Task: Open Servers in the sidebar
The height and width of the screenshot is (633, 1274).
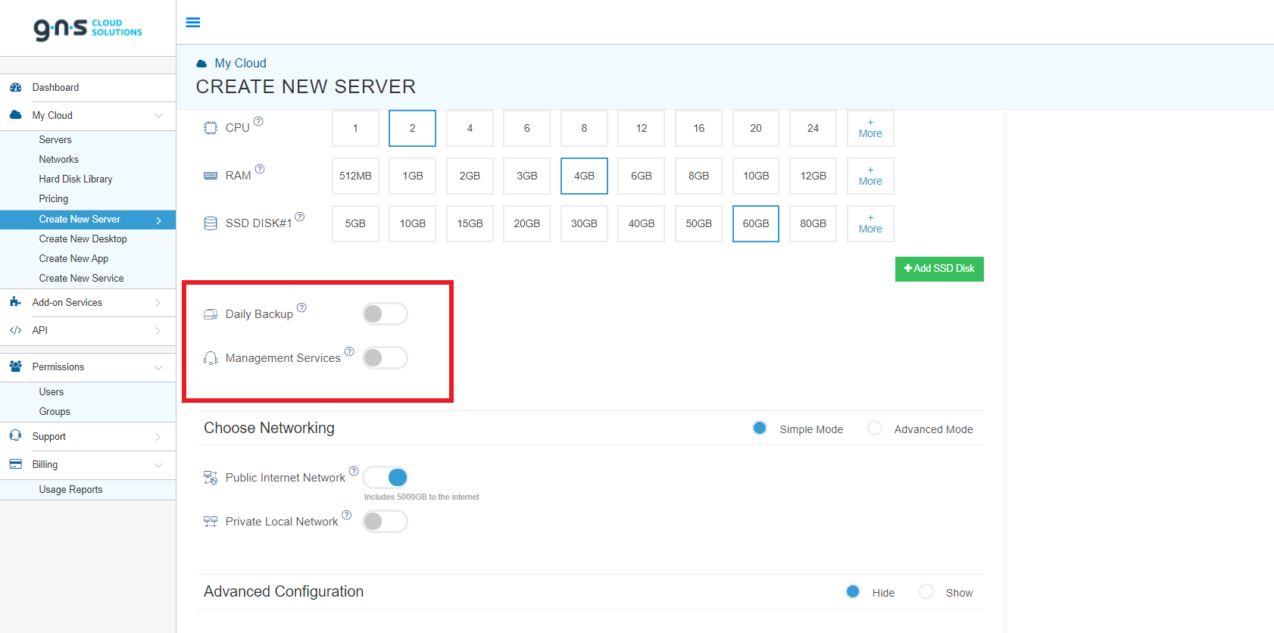Action: (55, 140)
